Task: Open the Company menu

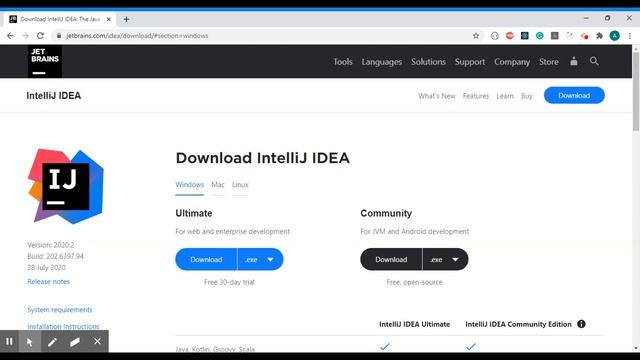Action: point(512,62)
